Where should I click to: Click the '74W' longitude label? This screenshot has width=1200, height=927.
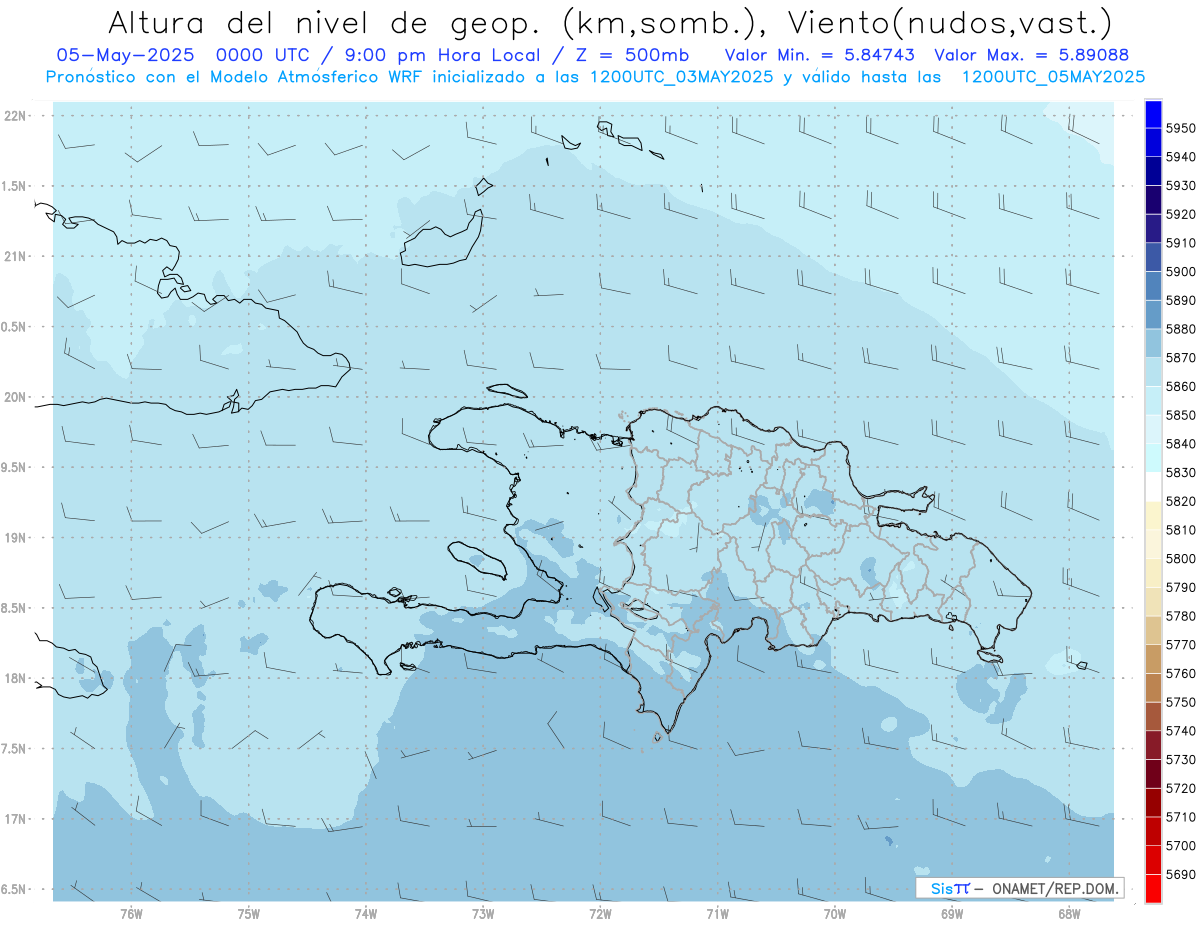point(366,913)
